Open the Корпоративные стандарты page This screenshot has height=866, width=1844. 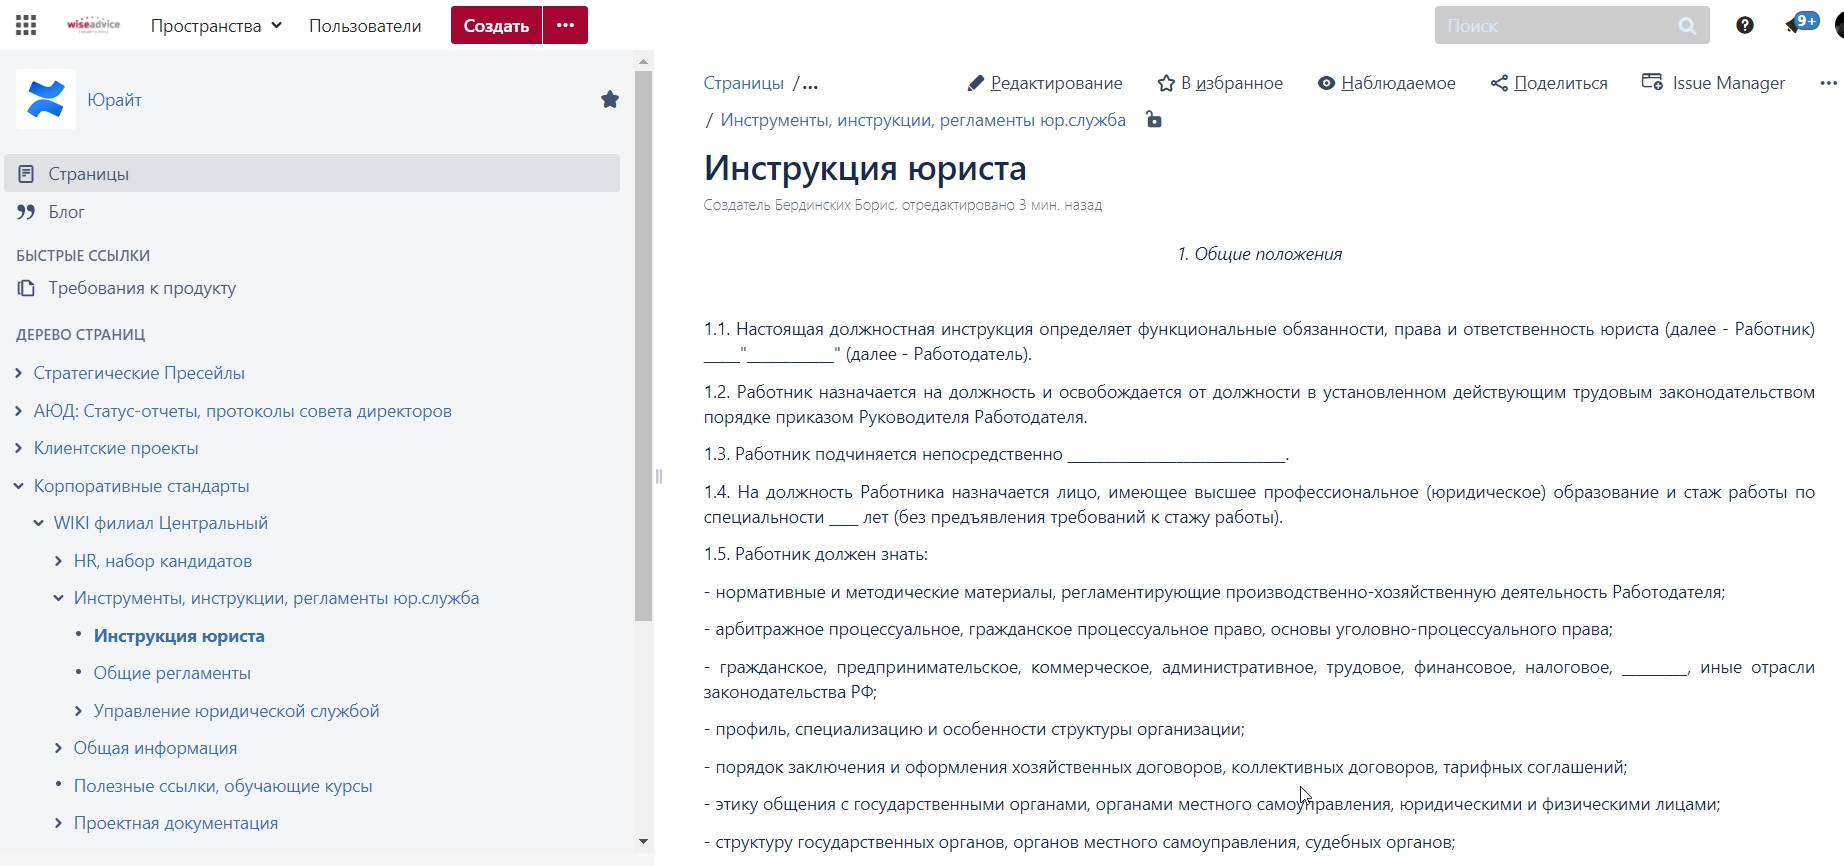pyautogui.click(x=142, y=486)
